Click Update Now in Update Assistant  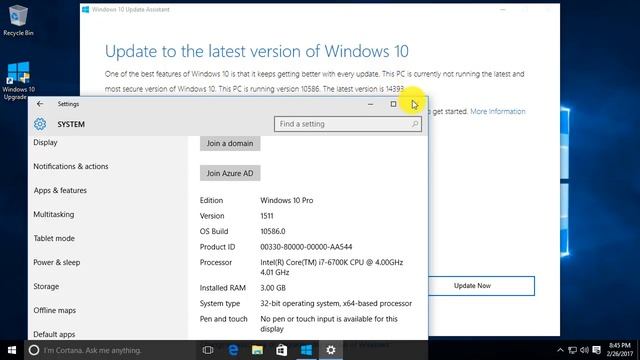pos(481,286)
